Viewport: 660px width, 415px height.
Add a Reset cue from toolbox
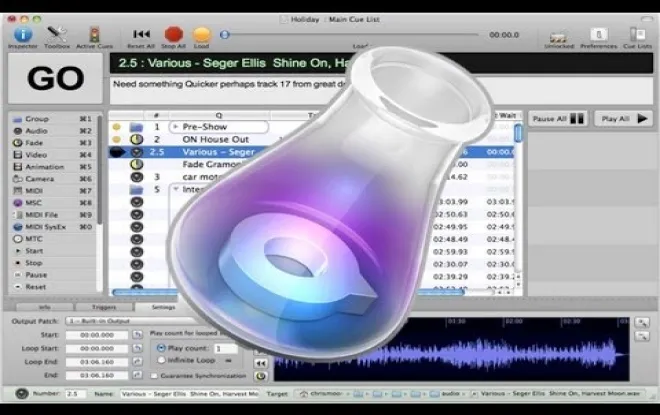52,287
